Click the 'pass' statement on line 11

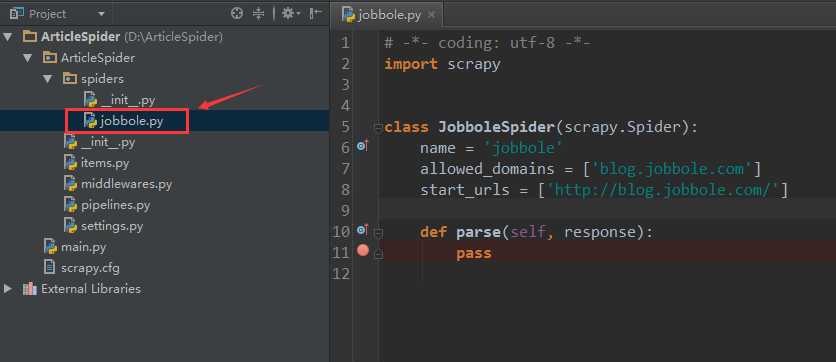474,253
